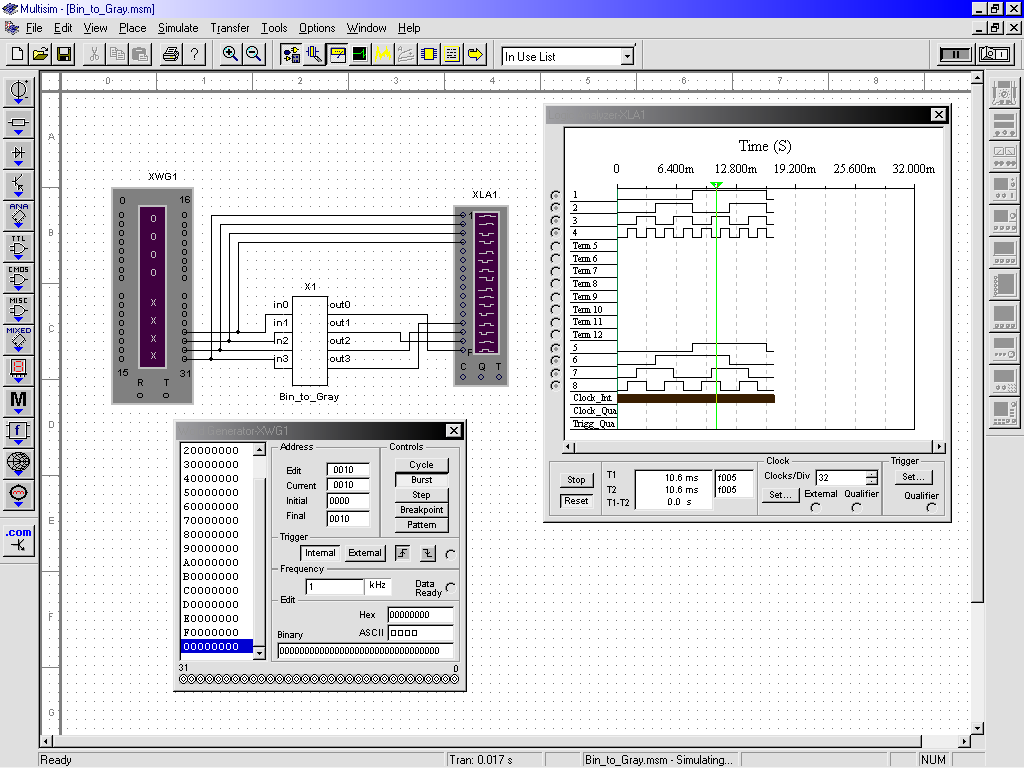
Task: Click the Cut scissors icon
Action: point(94,54)
